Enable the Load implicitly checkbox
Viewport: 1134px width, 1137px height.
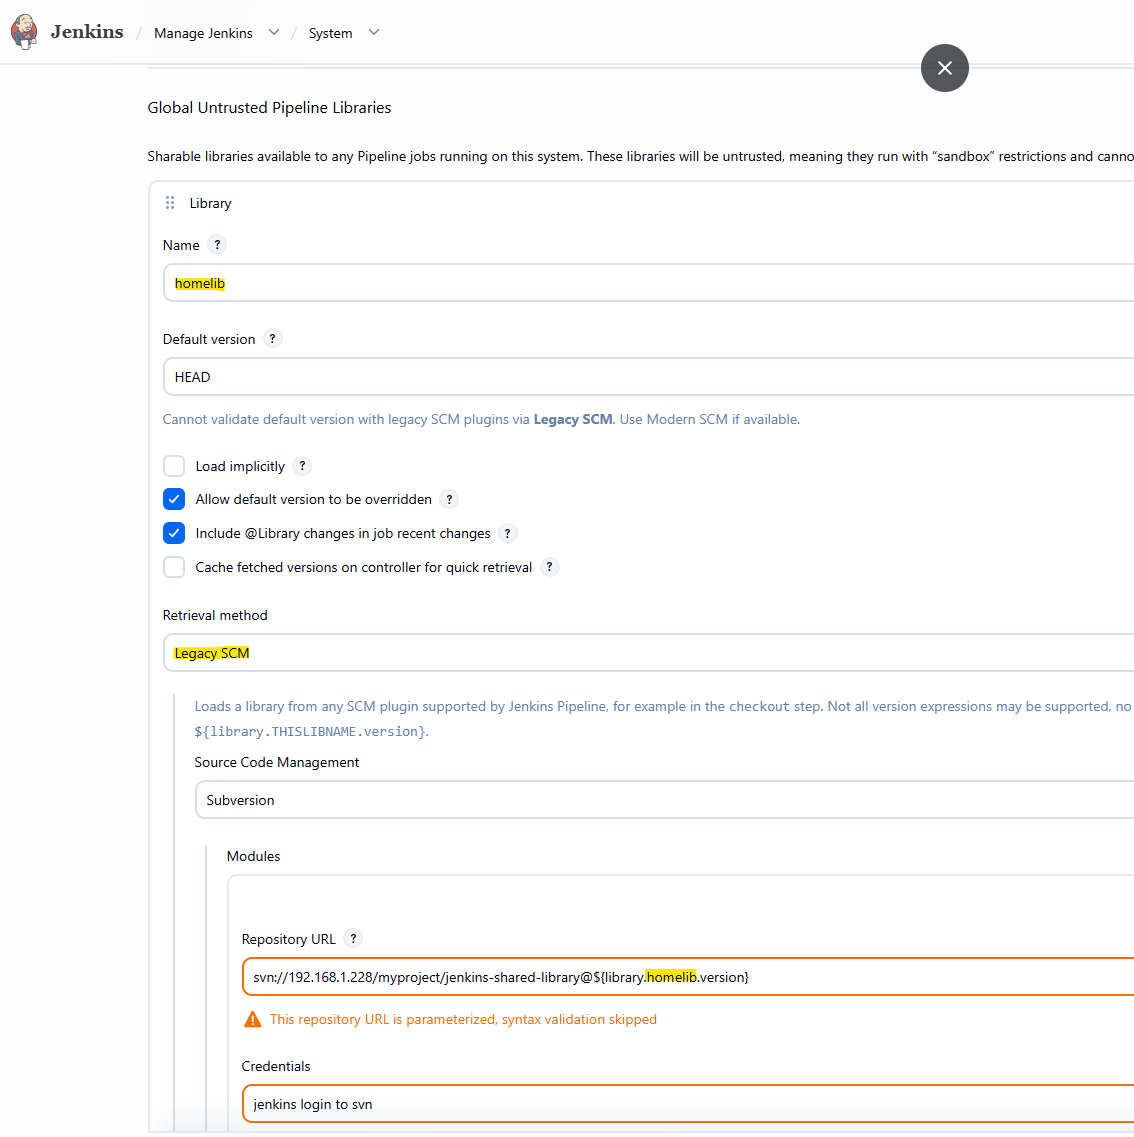174,466
